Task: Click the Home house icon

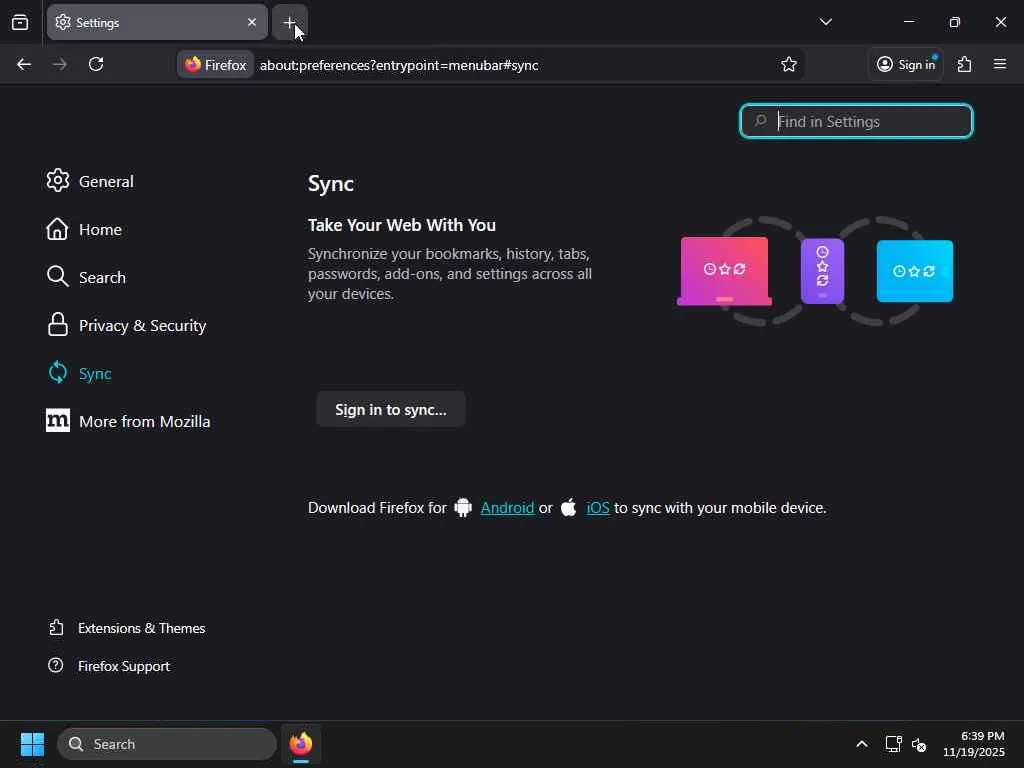Action: (x=57, y=229)
